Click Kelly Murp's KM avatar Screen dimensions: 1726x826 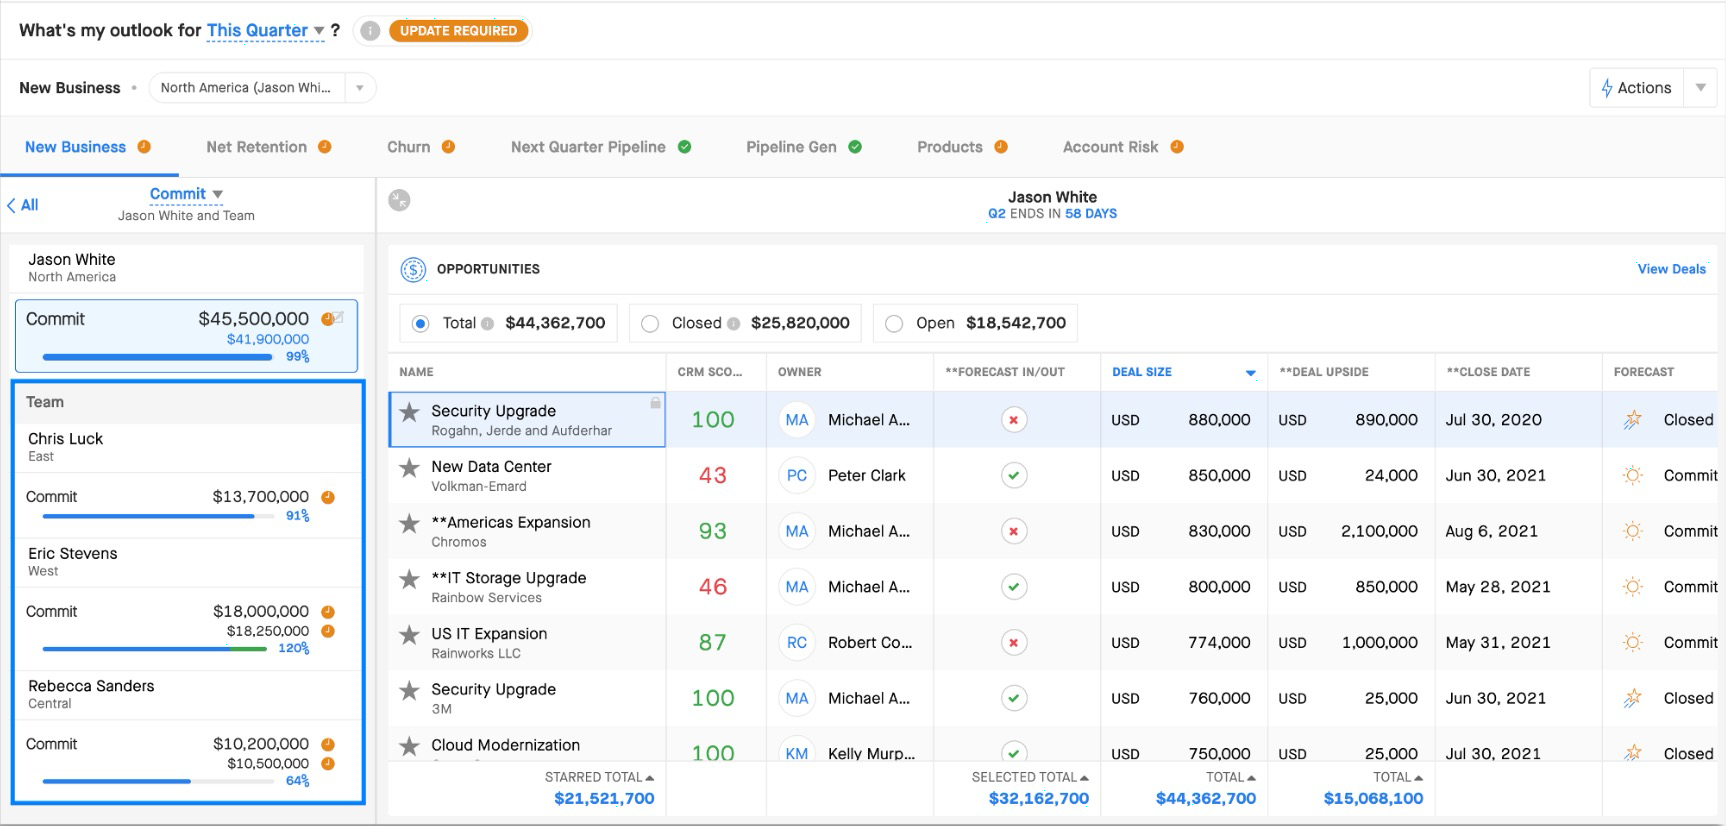pos(797,753)
